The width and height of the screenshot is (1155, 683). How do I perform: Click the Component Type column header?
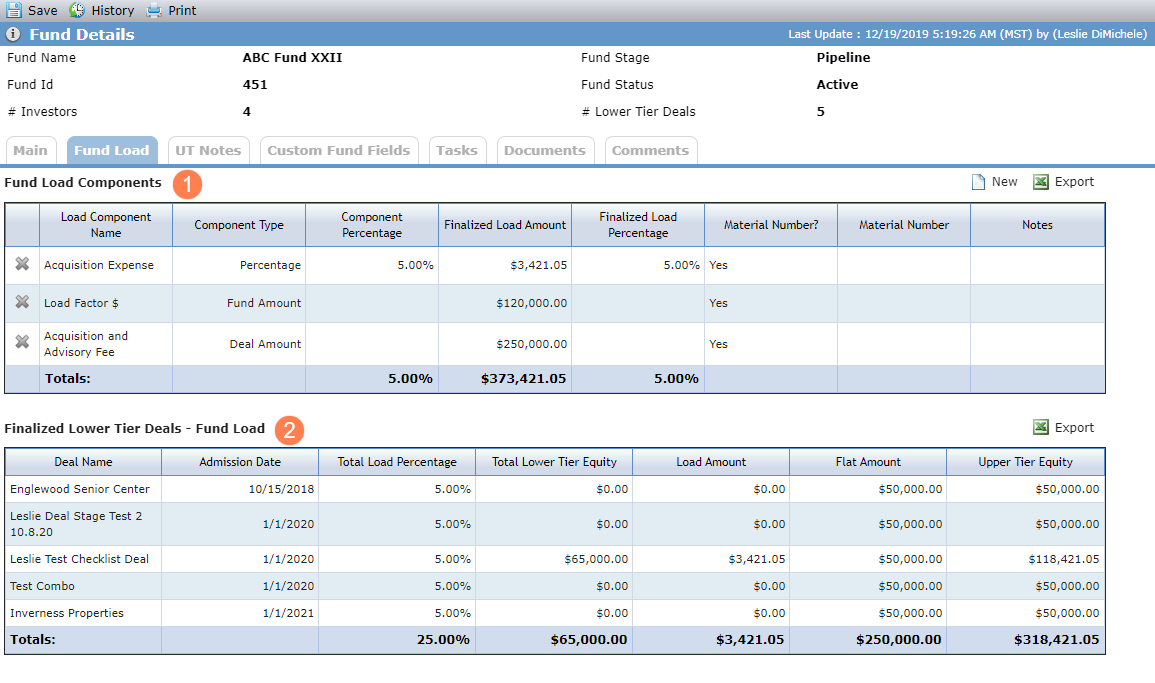tap(239, 225)
